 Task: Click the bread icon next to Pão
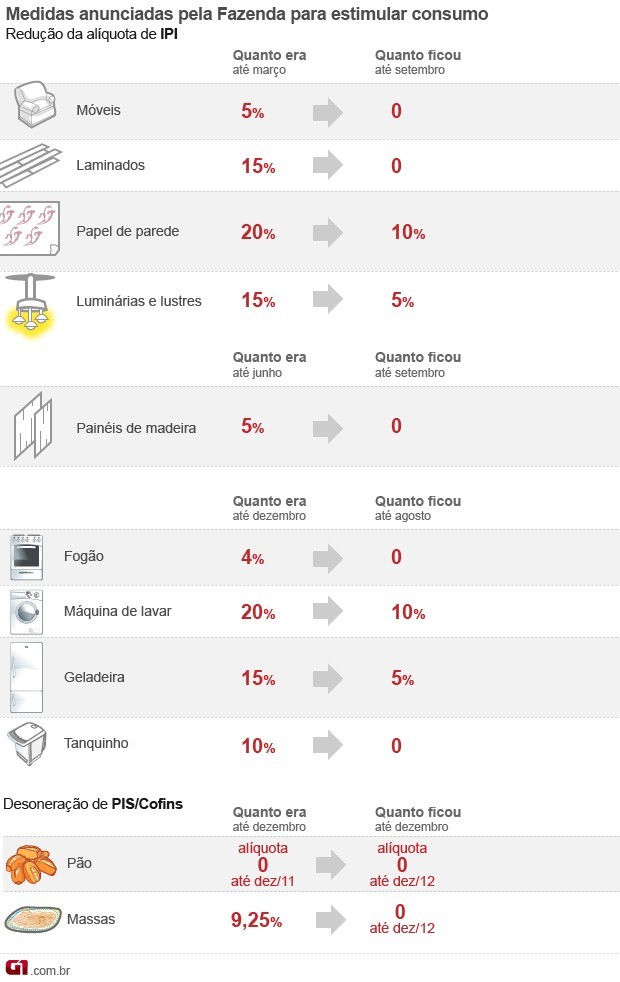(31, 864)
